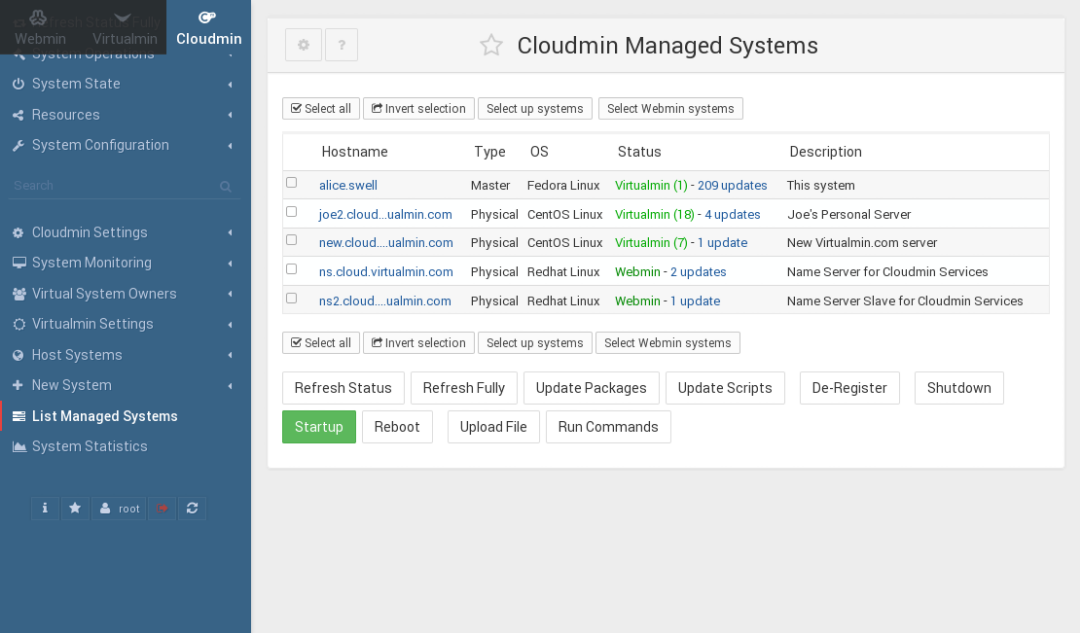The height and width of the screenshot is (633, 1080).
Task: Expand the Virtualmin Settings section
Action: (x=124, y=324)
